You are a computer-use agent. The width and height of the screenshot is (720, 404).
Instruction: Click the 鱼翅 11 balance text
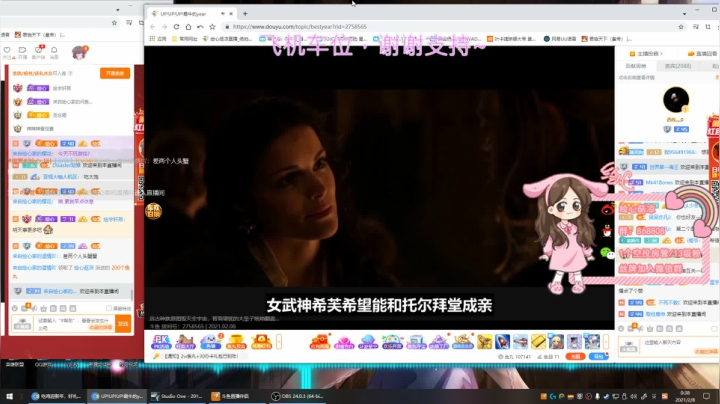coord(549,357)
